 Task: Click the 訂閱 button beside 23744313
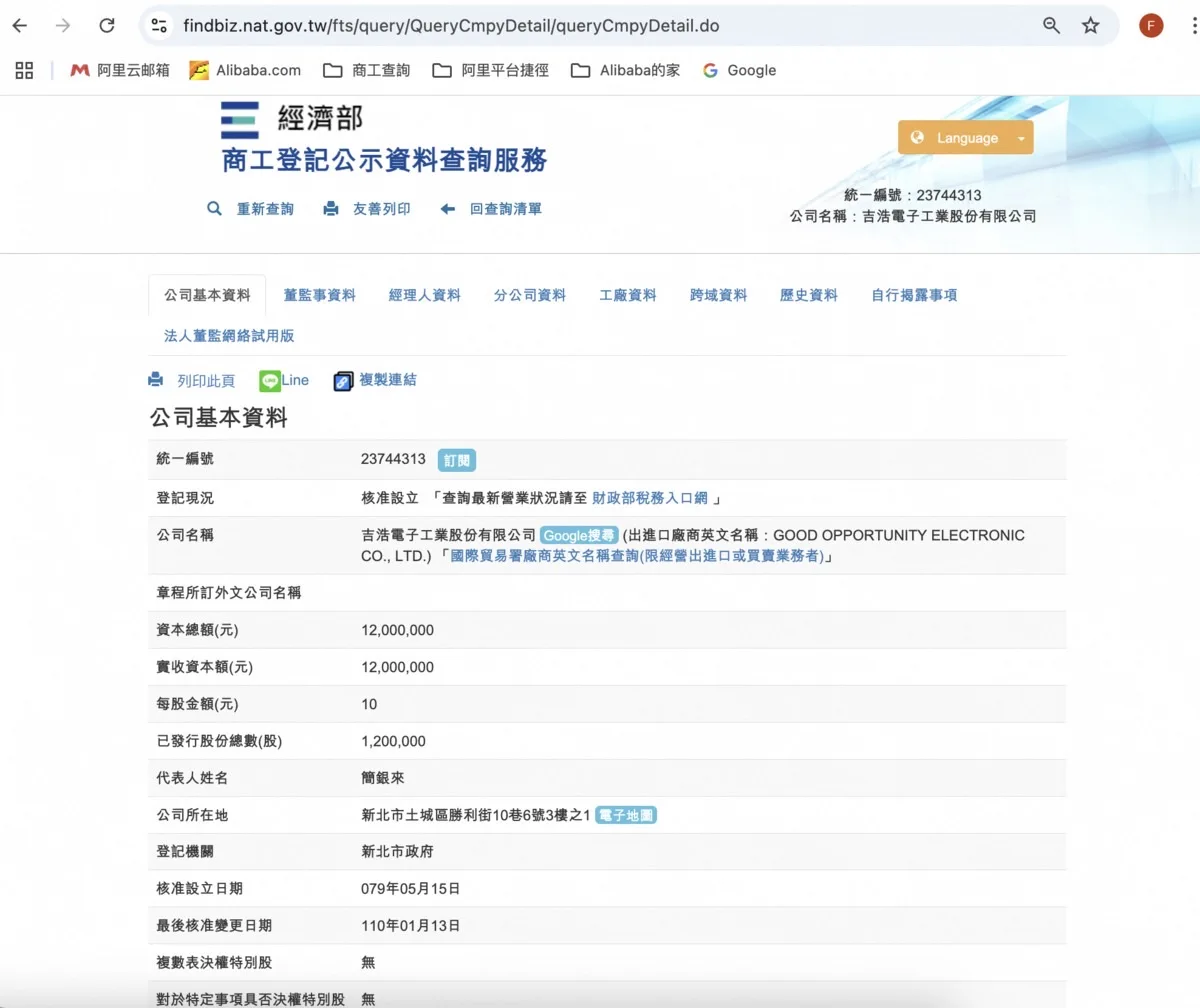click(x=457, y=460)
